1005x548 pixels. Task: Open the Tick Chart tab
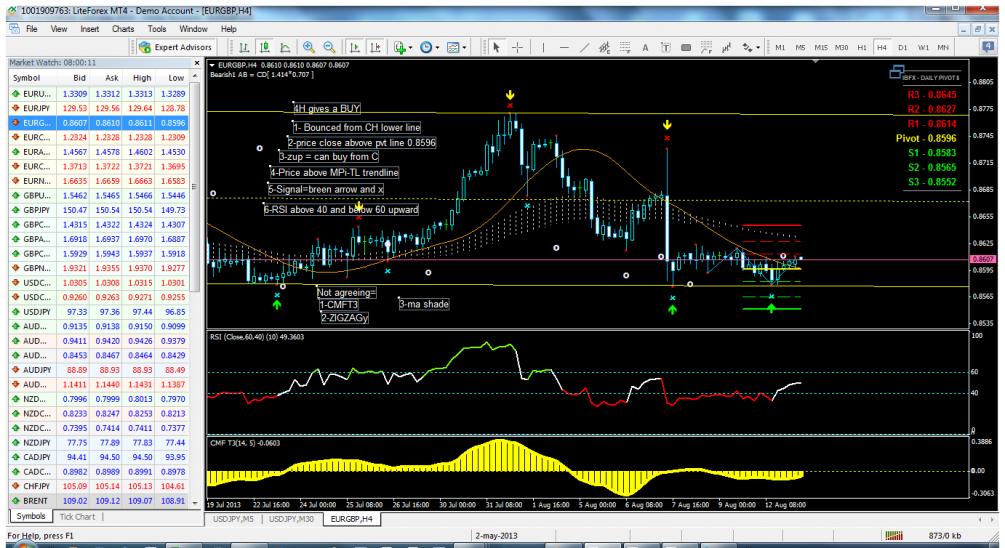76,517
